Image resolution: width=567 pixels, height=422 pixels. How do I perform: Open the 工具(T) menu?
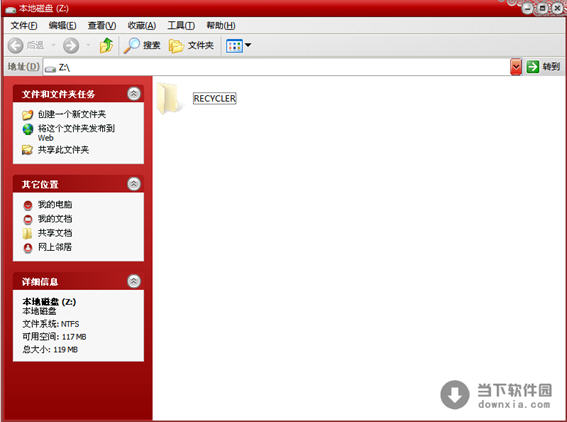point(181,26)
